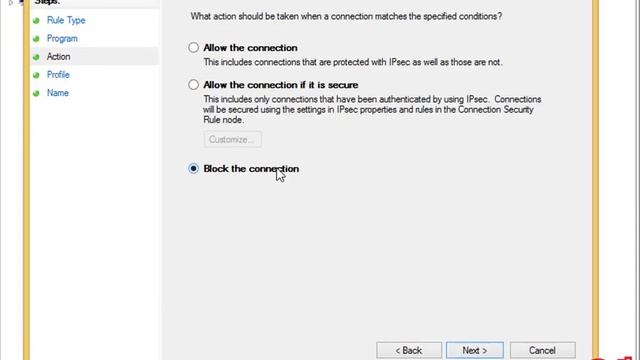640x360 pixels.
Task: Choose 'Allow the connection if it is secure'
Action: click(x=193, y=84)
